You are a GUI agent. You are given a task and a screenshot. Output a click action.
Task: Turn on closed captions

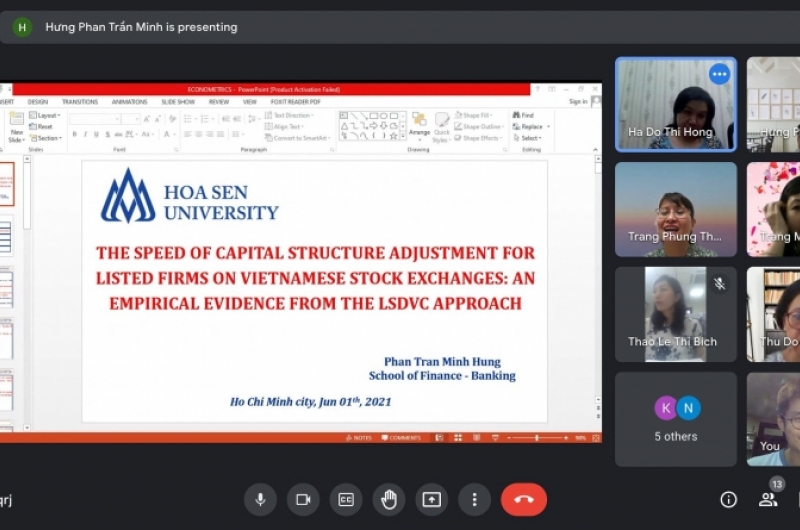(346, 499)
